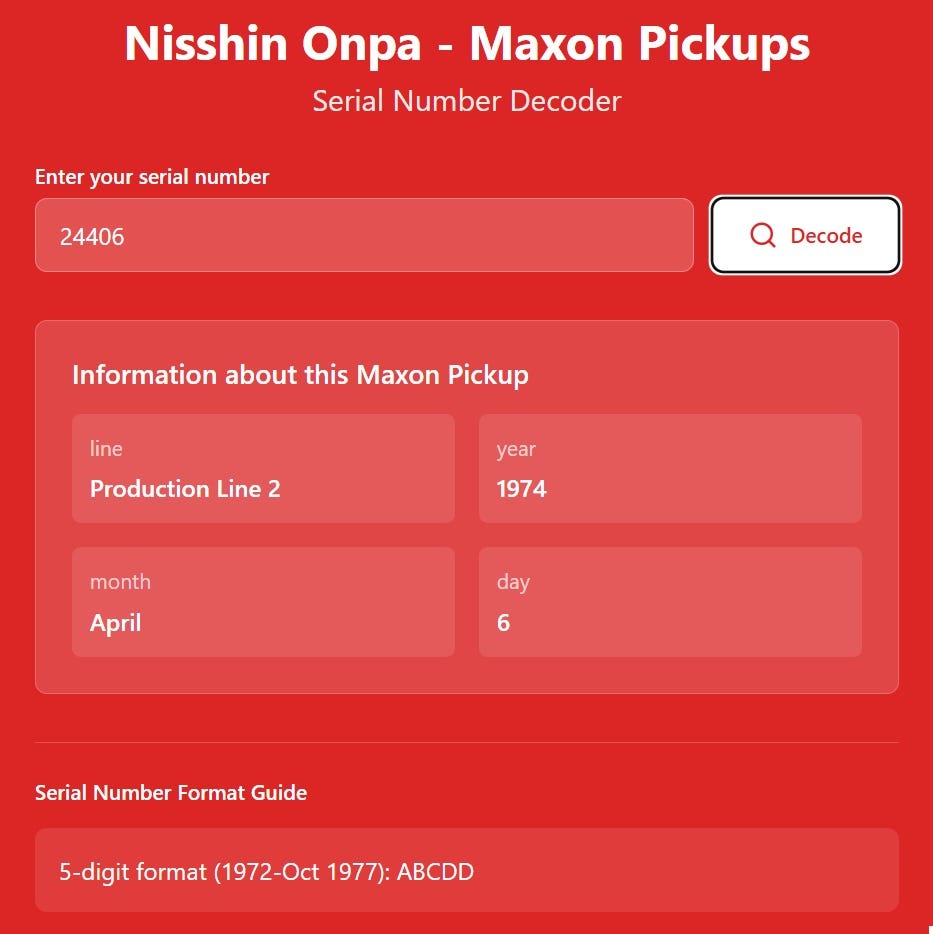Select the '1974' year value
The image size is (933, 934).
coord(521,489)
